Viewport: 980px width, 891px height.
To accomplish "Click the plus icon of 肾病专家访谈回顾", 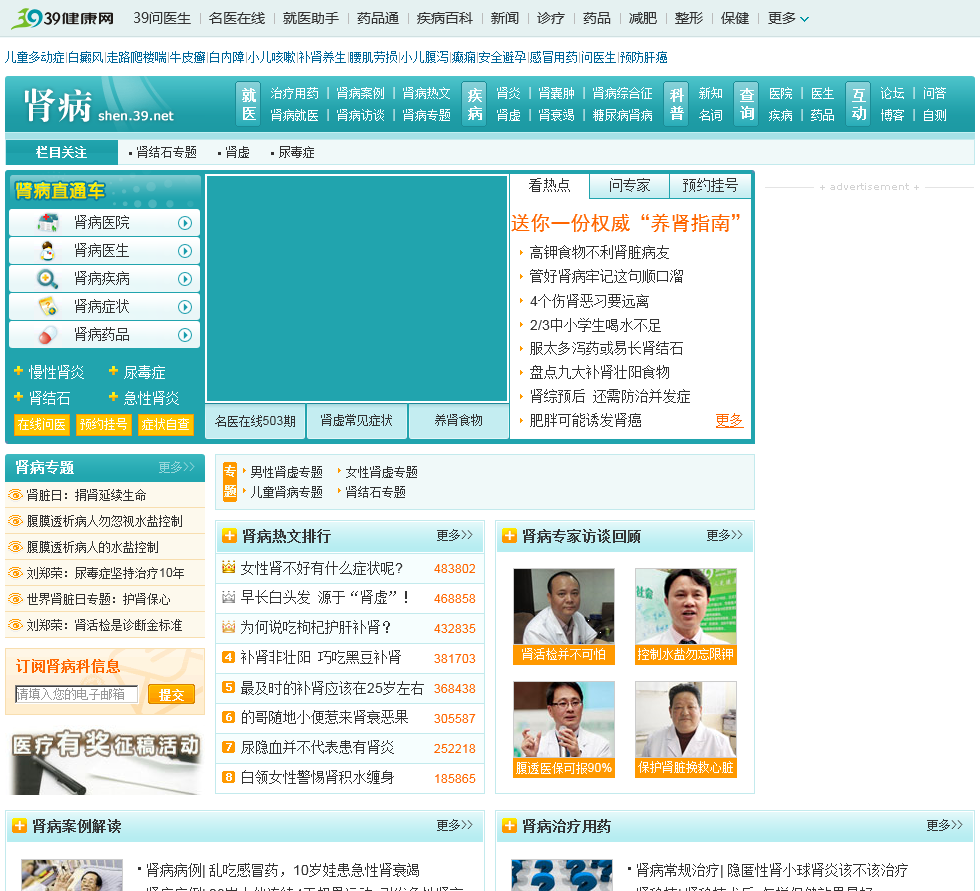I will [509, 536].
